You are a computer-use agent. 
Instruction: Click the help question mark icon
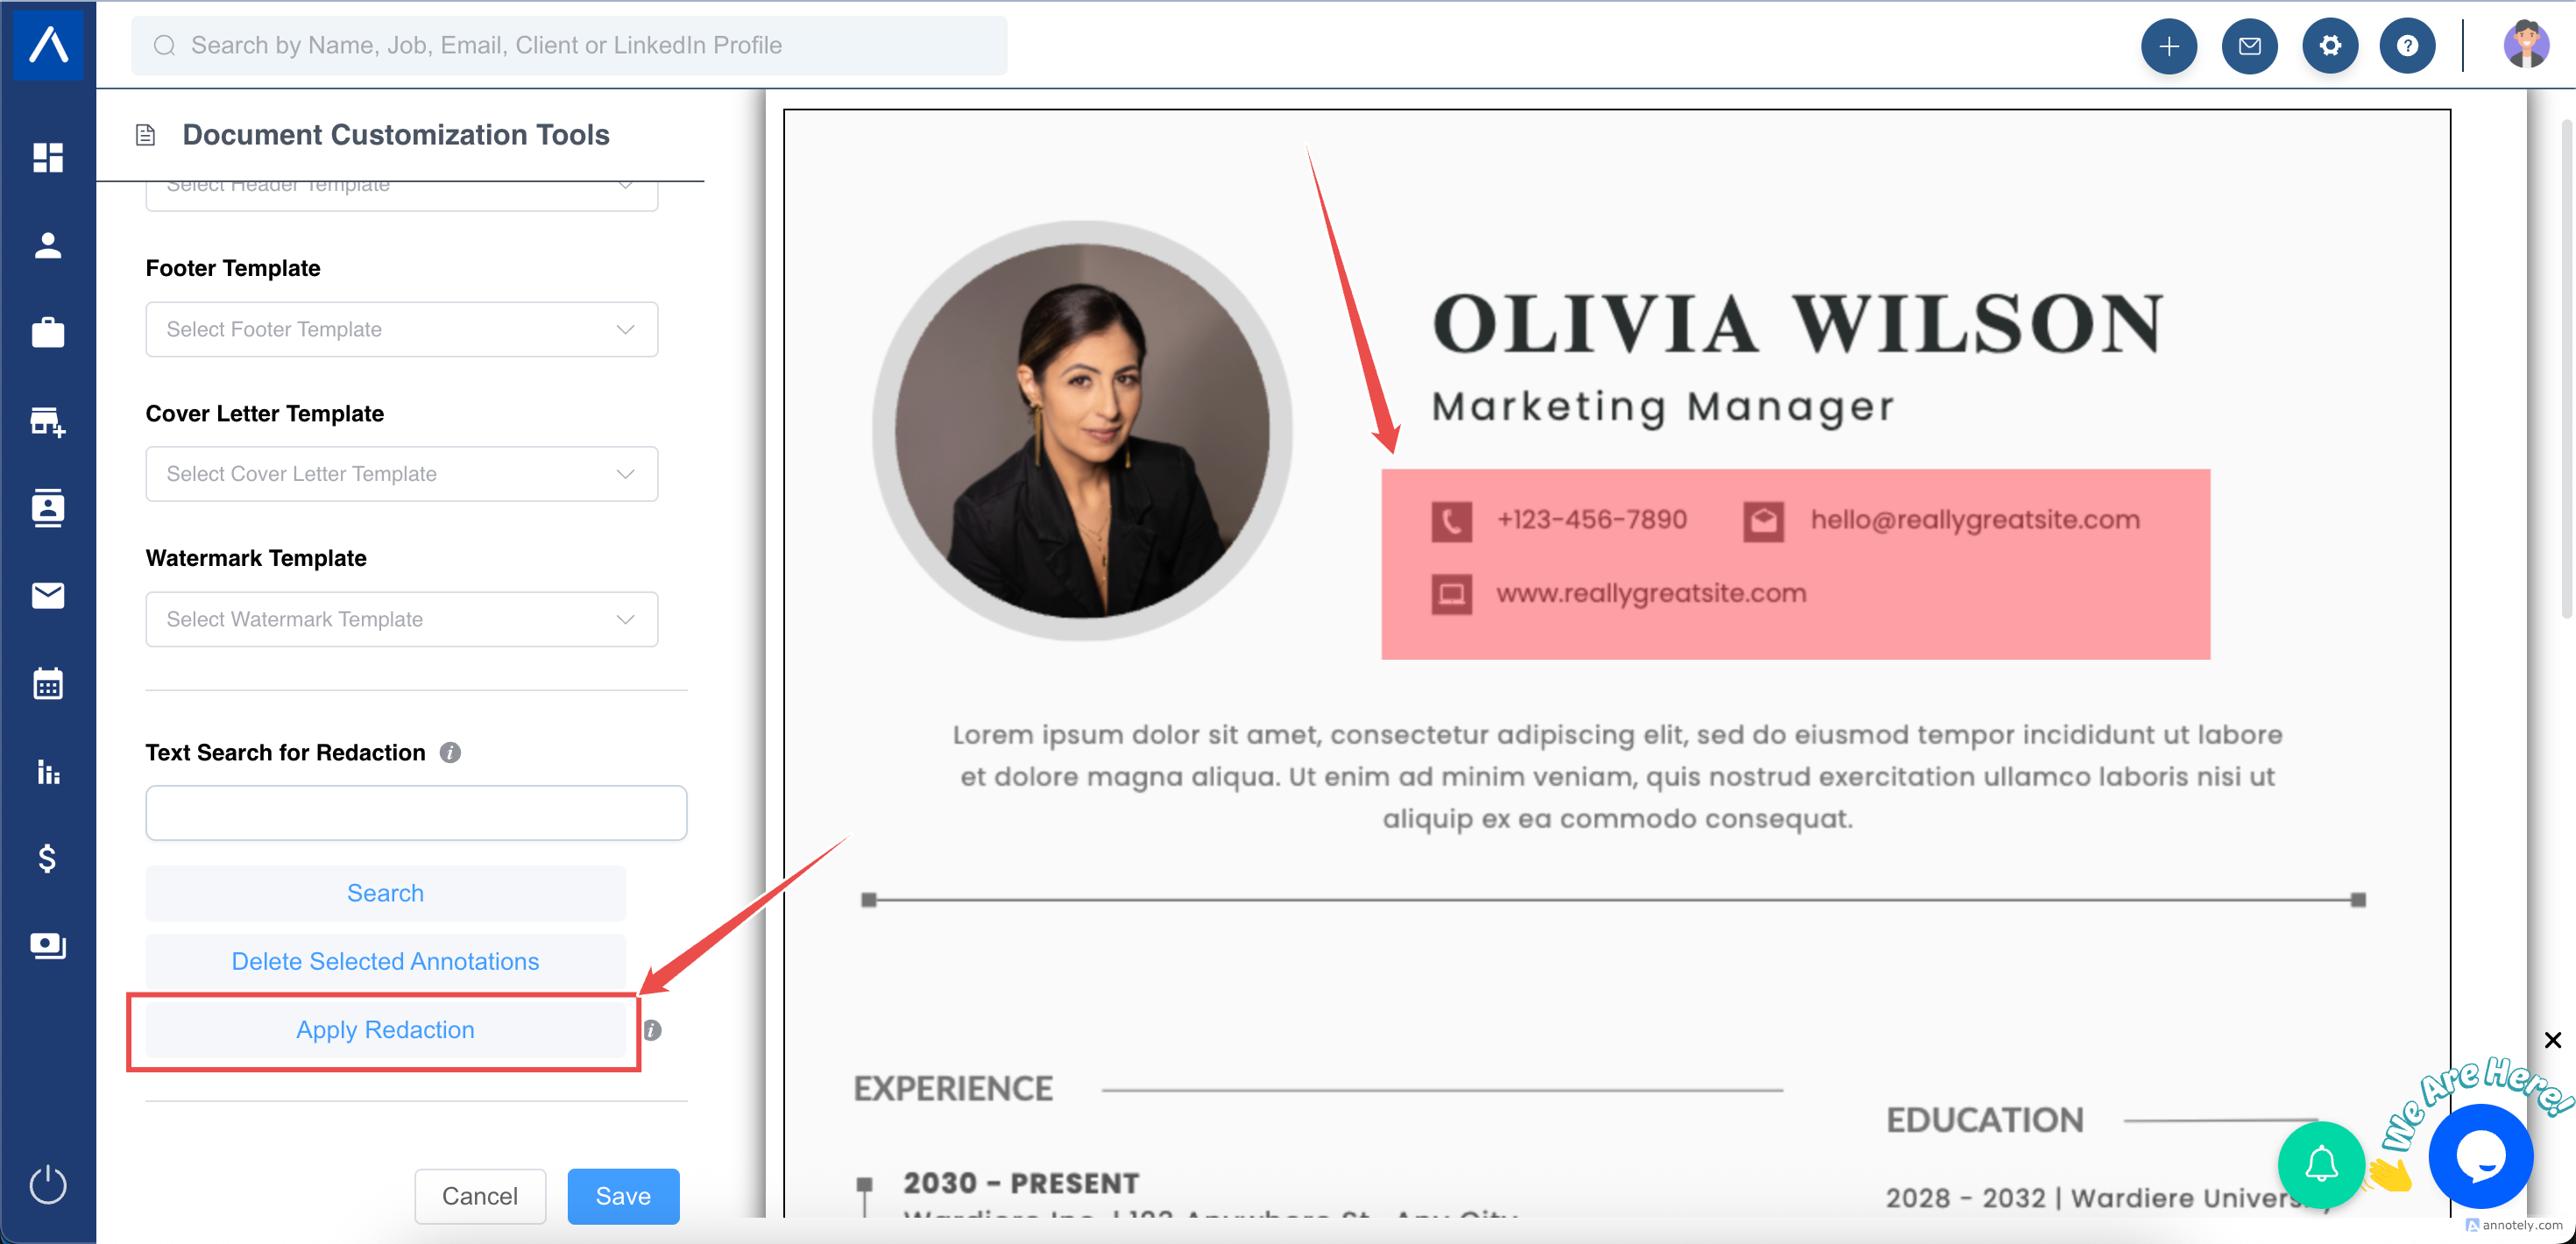2407,46
